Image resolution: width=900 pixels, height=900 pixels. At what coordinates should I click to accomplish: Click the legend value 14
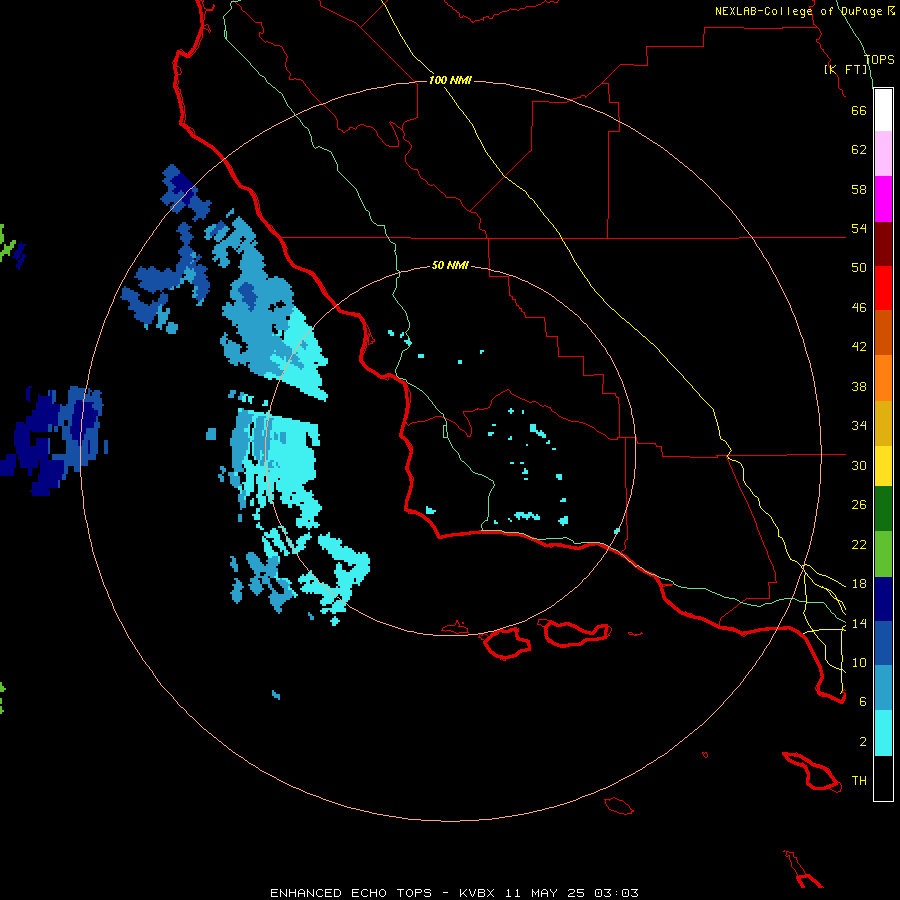pyautogui.click(x=859, y=623)
